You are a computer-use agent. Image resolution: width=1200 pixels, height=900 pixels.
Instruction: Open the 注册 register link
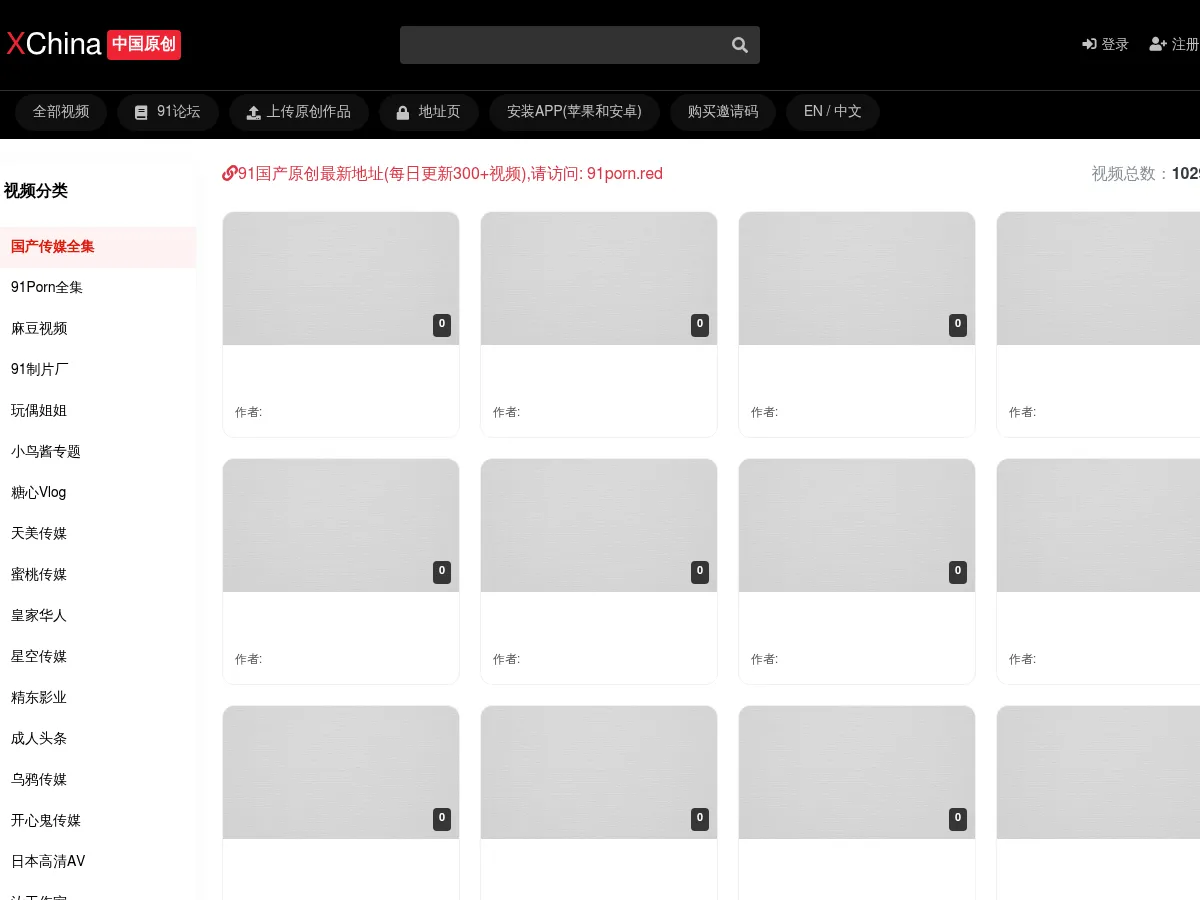1174,44
